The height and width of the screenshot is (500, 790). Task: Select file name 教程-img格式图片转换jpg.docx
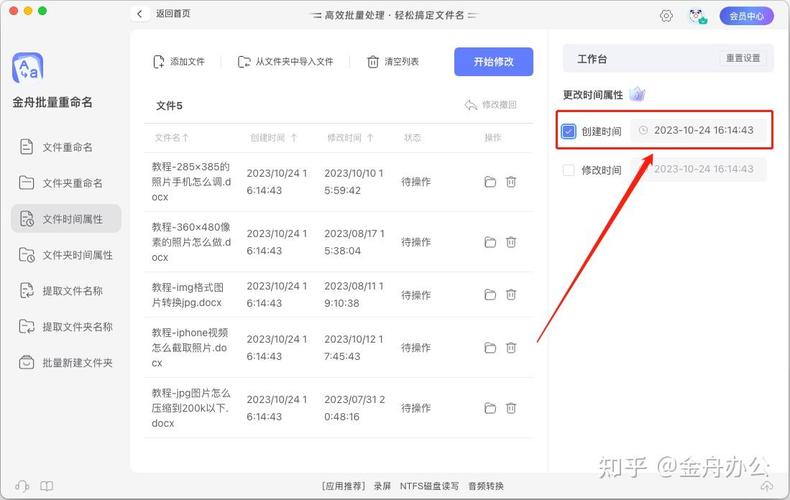(x=187, y=295)
